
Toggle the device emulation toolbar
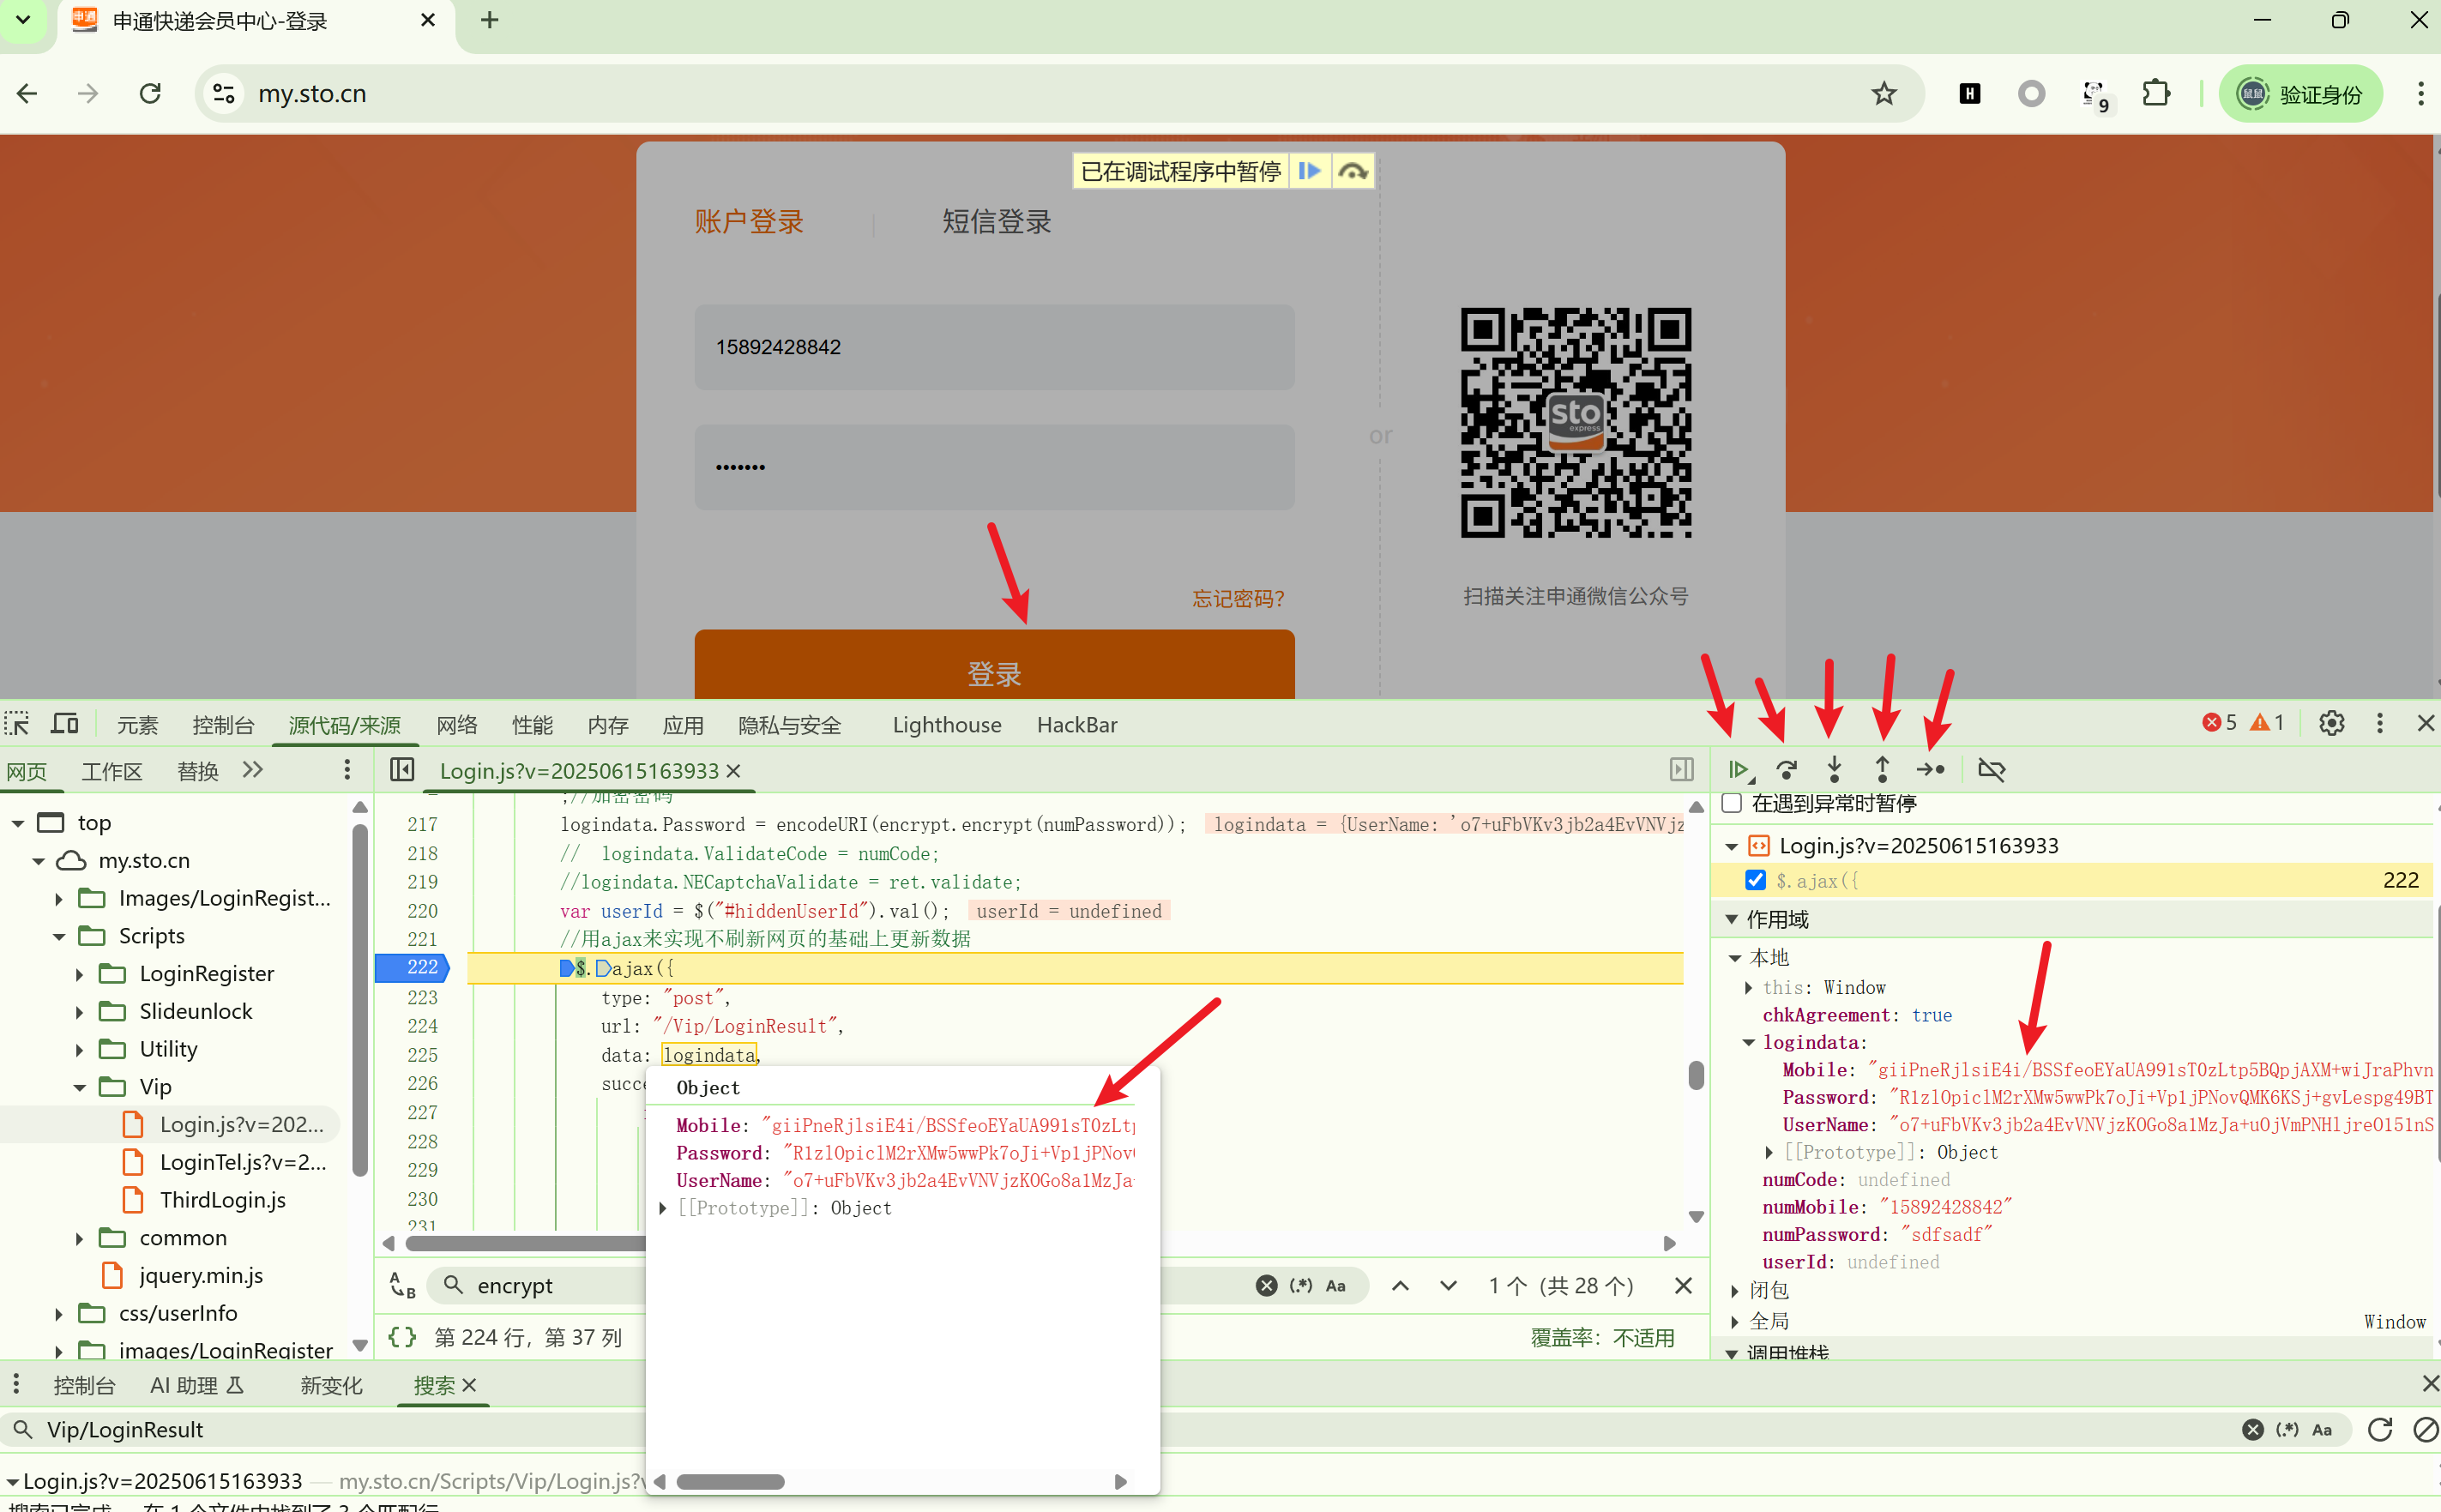(x=63, y=723)
